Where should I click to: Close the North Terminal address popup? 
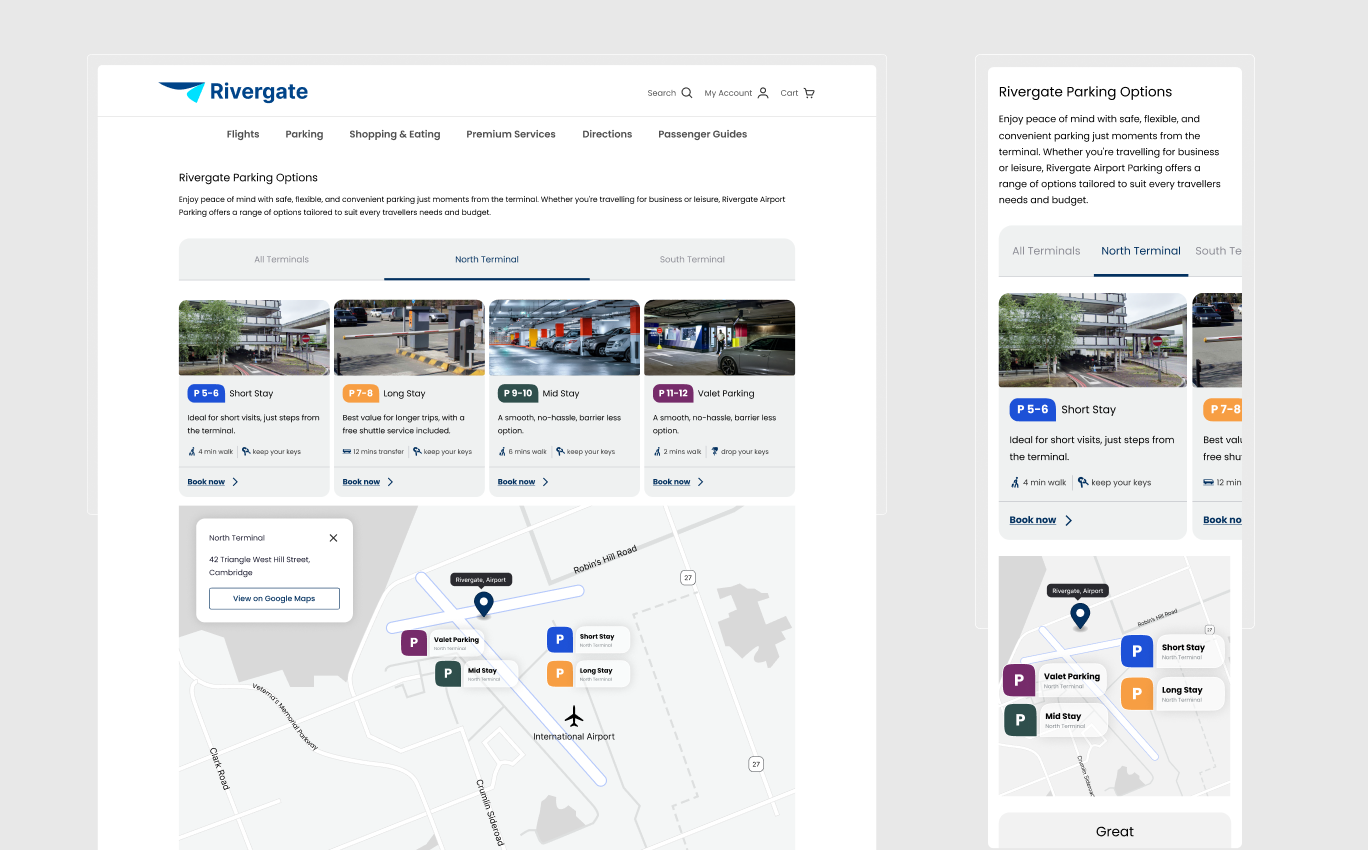coord(333,538)
